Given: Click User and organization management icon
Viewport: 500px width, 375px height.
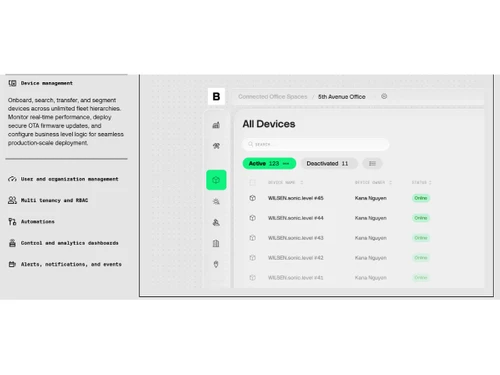Looking at the screenshot, I should [12, 179].
